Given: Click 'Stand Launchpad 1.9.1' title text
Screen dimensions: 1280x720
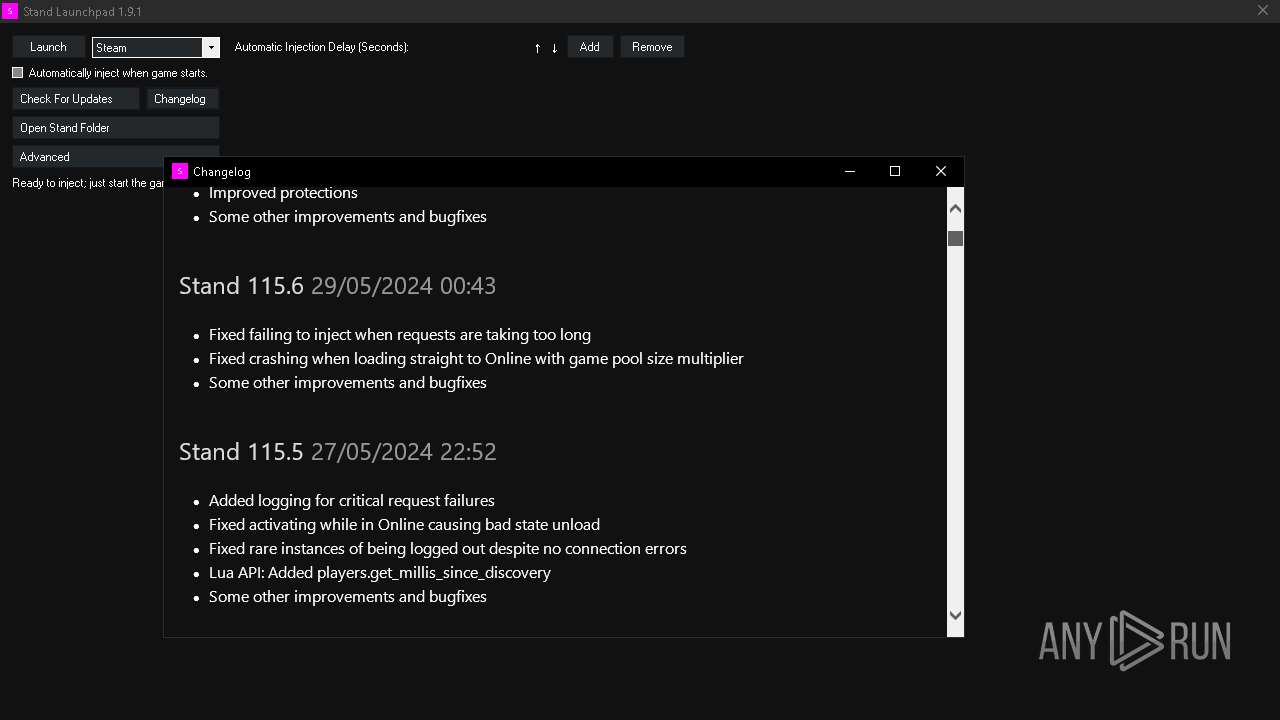Looking at the screenshot, I should coord(82,12).
